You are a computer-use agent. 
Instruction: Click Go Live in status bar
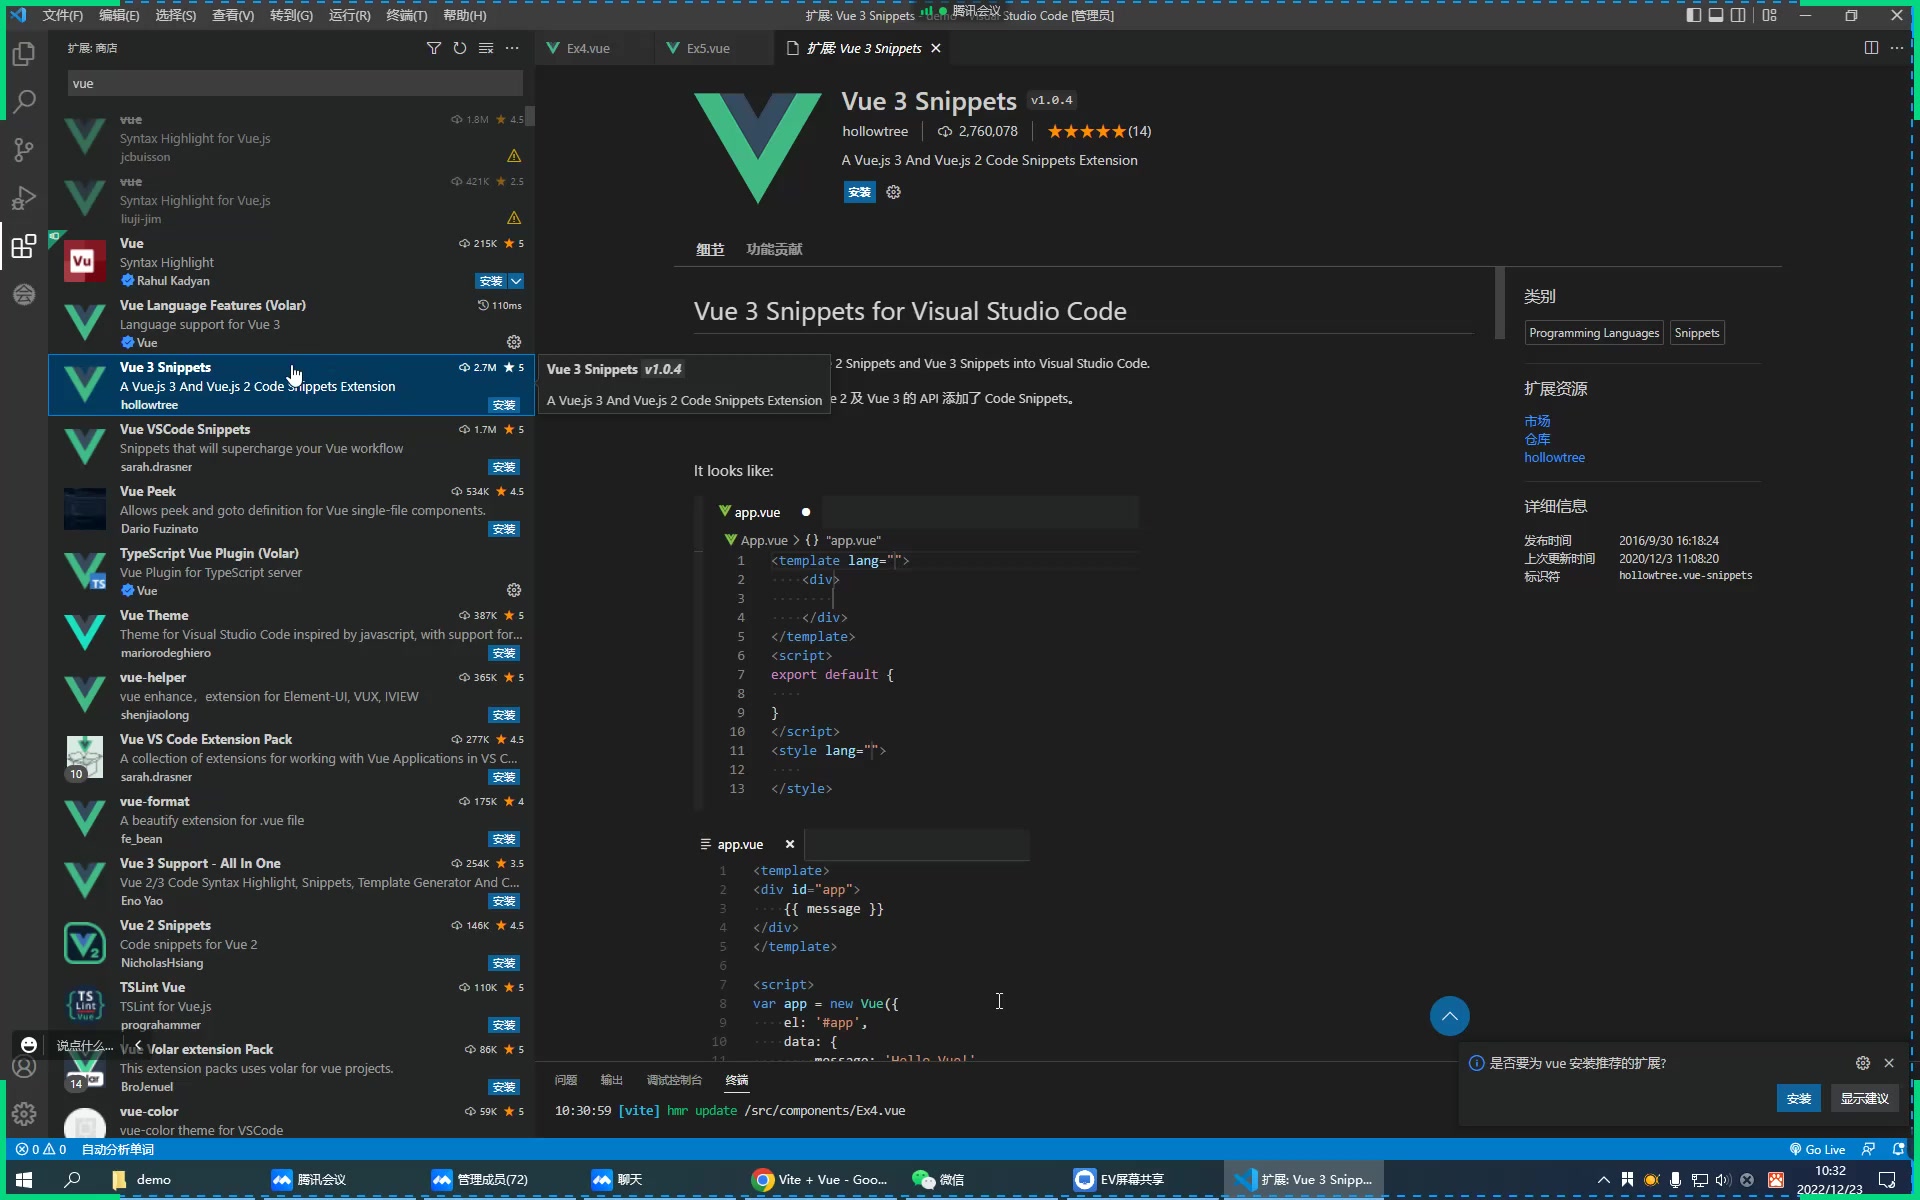(x=1818, y=1149)
